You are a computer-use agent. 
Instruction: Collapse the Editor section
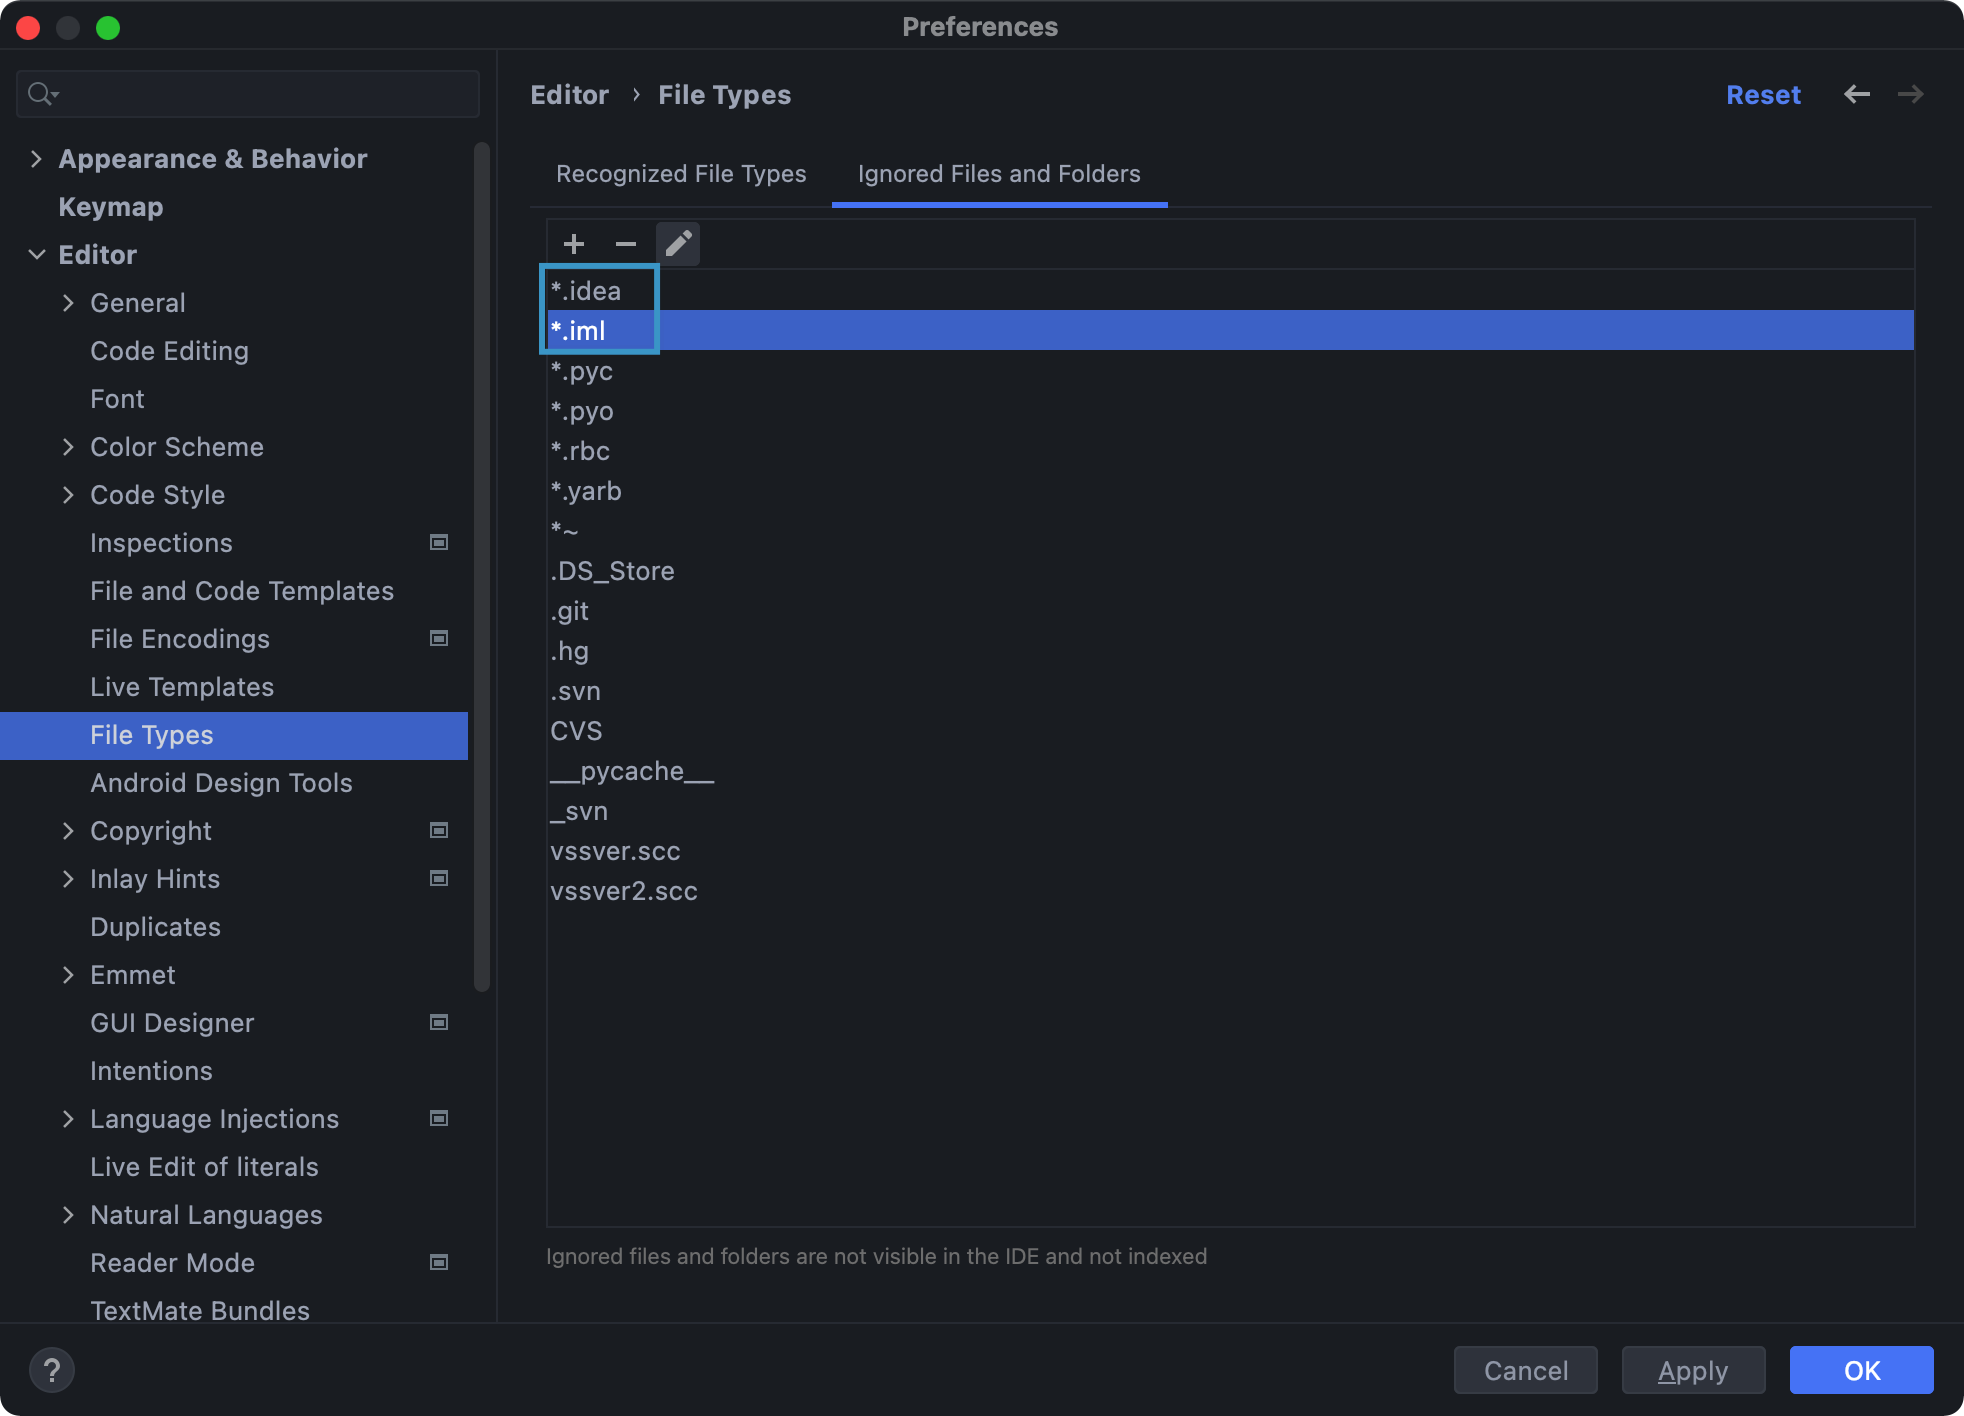(37, 255)
